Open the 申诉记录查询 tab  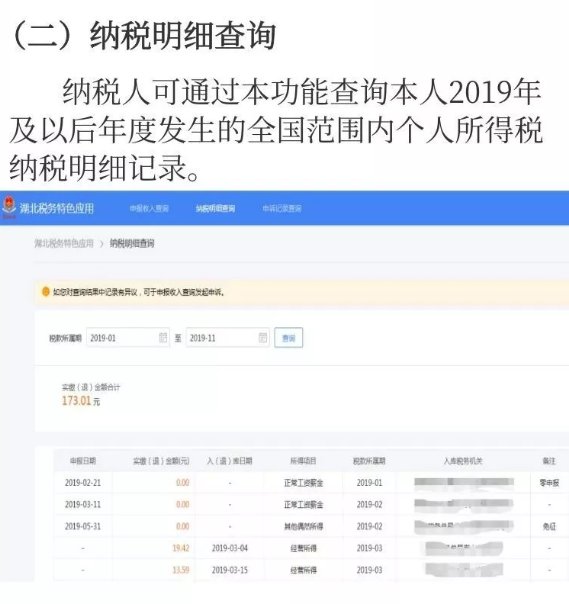pos(282,208)
